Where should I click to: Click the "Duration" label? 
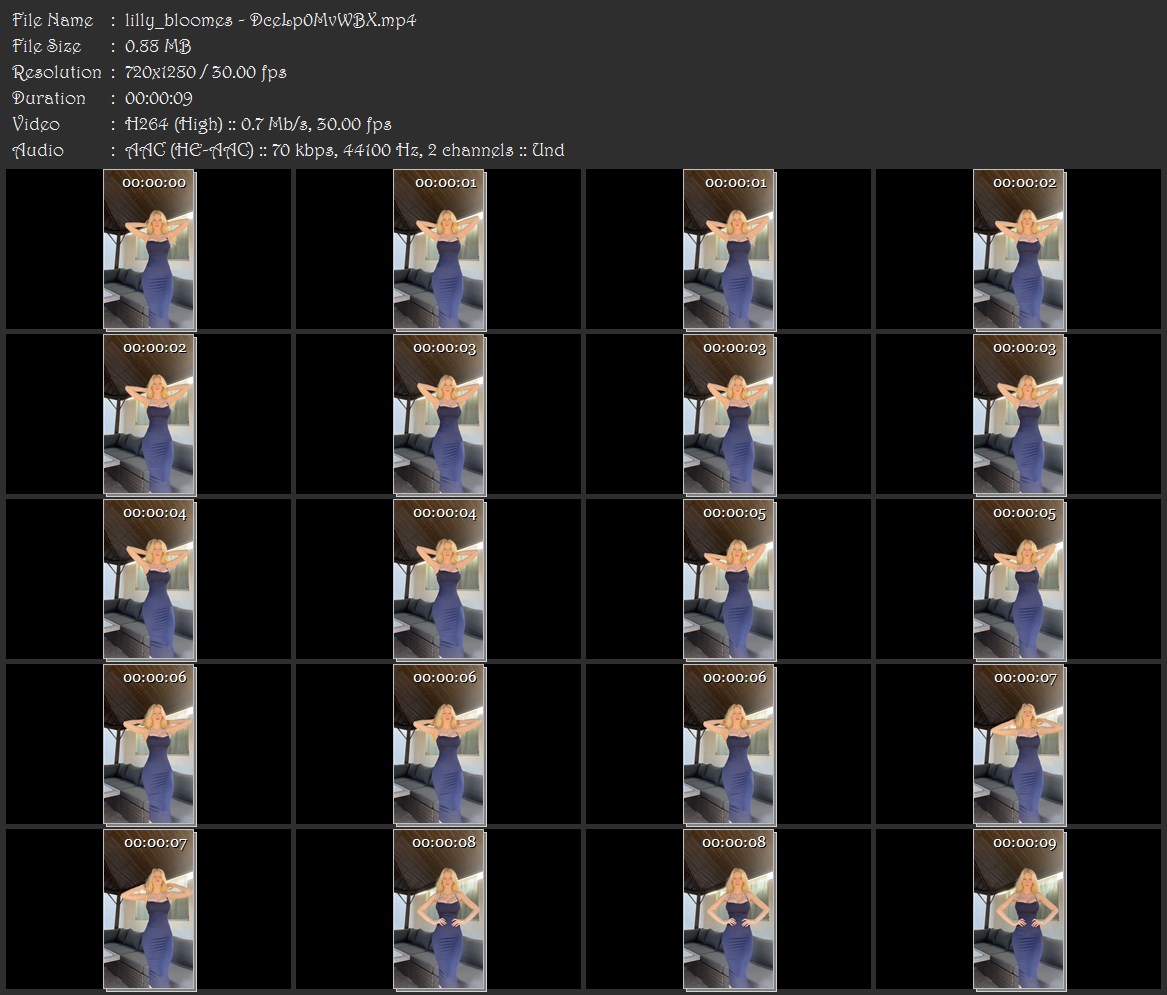48,98
